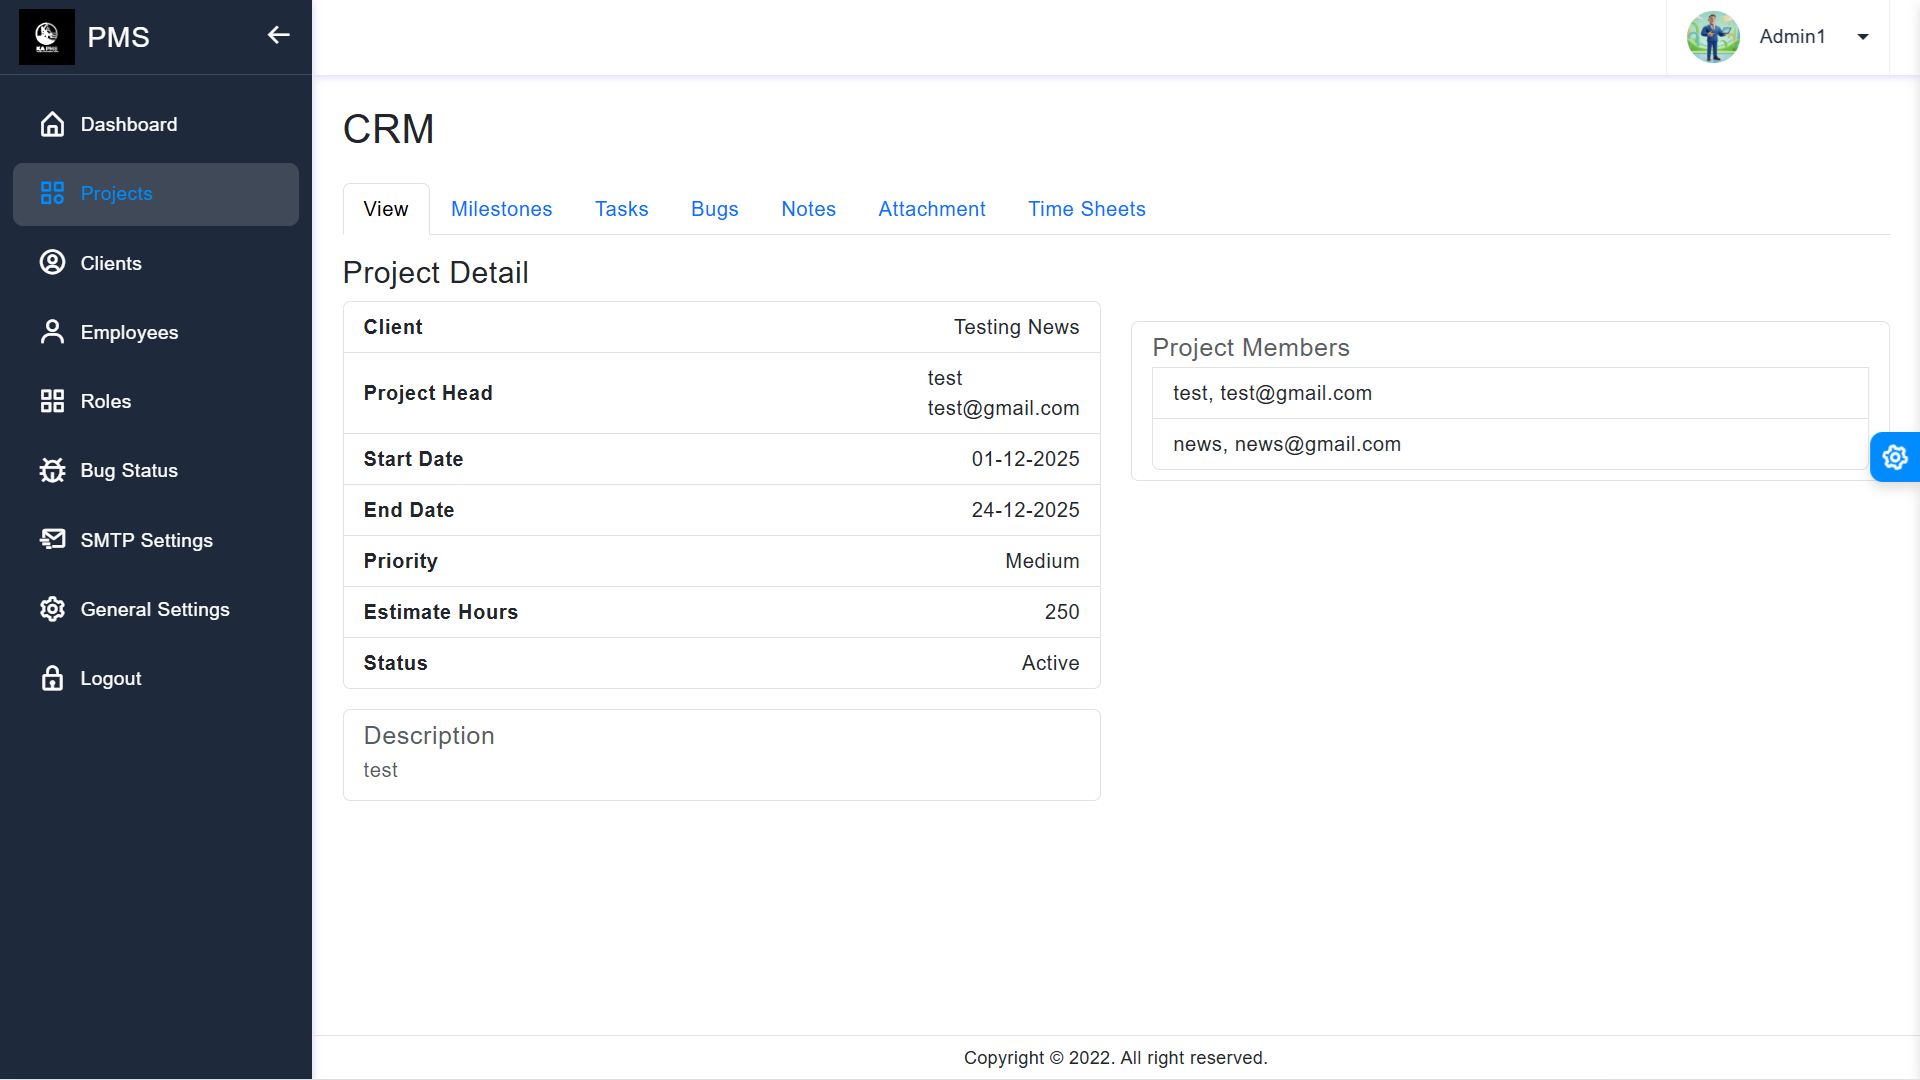
Task: Open the blue floating settings gear
Action: click(1894, 457)
